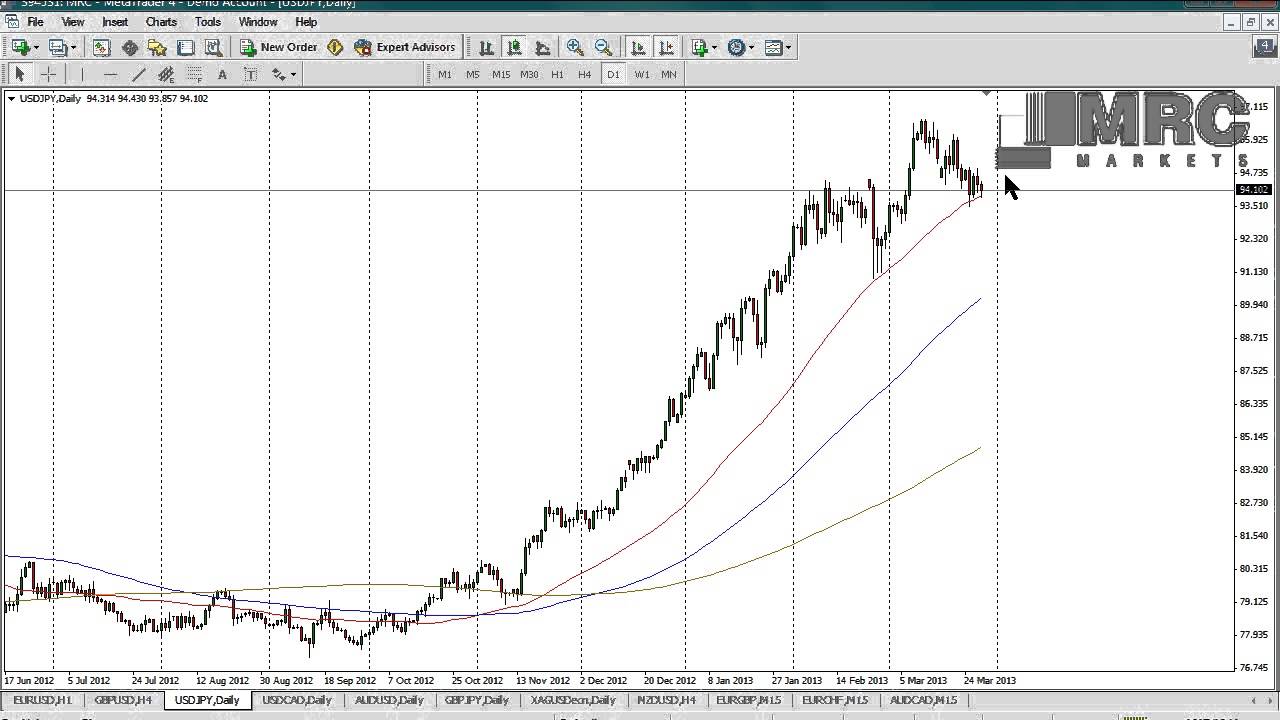Toggle the Navigator panel star-folder icon
Image resolution: width=1280 pixels, height=720 pixels.
pyautogui.click(x=157, y=47)
